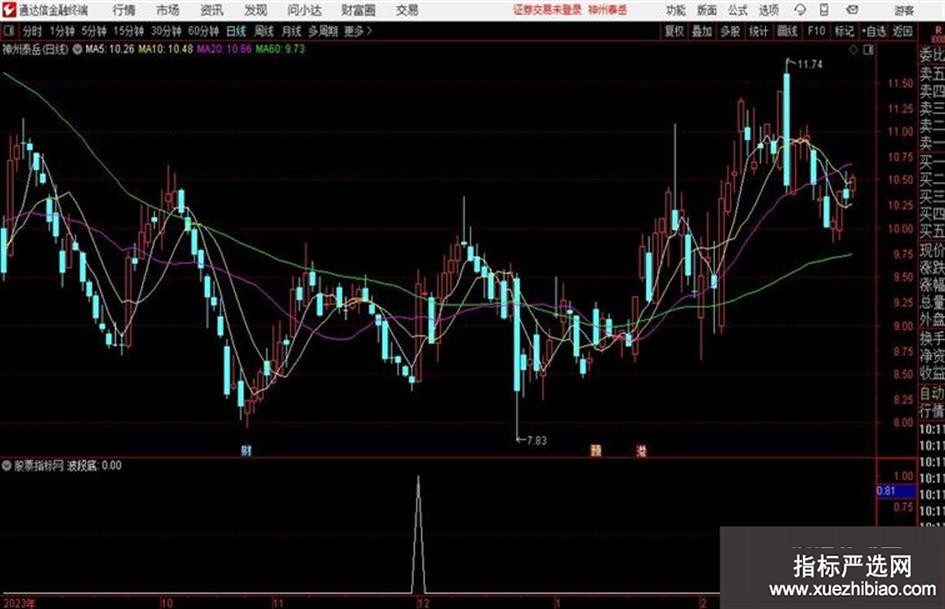Click the mobile phone icon
Image resolution: width=945 pixels, height=609 pixels.
[x=824, y=10]
